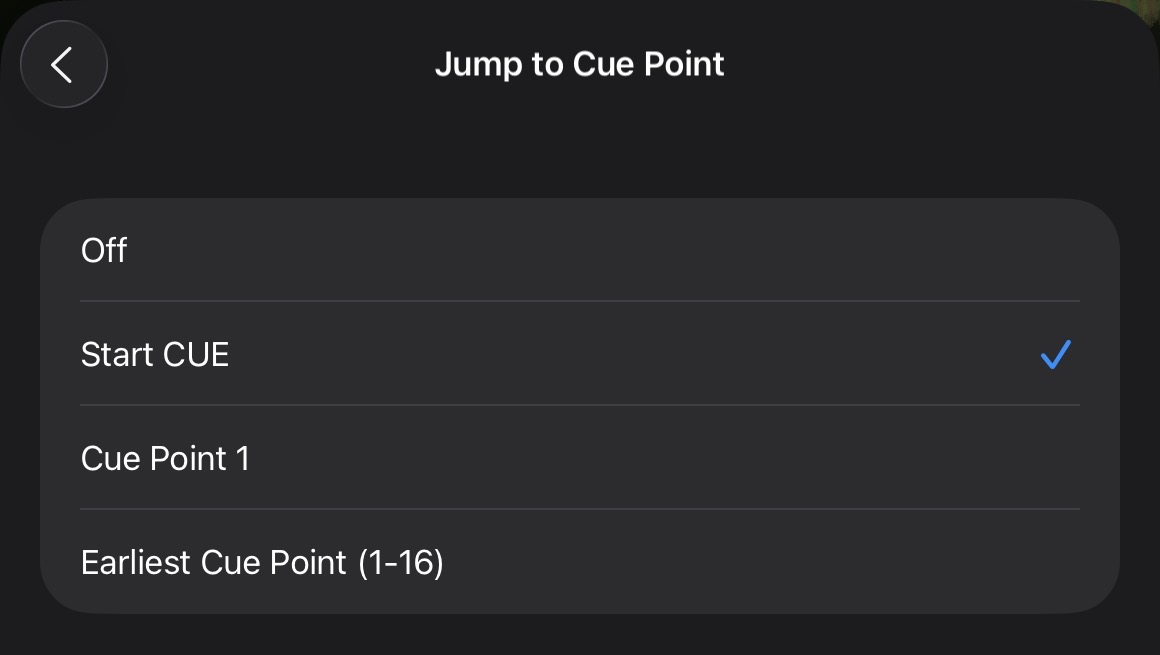Tap the back arrow icon

coord(63,65)
